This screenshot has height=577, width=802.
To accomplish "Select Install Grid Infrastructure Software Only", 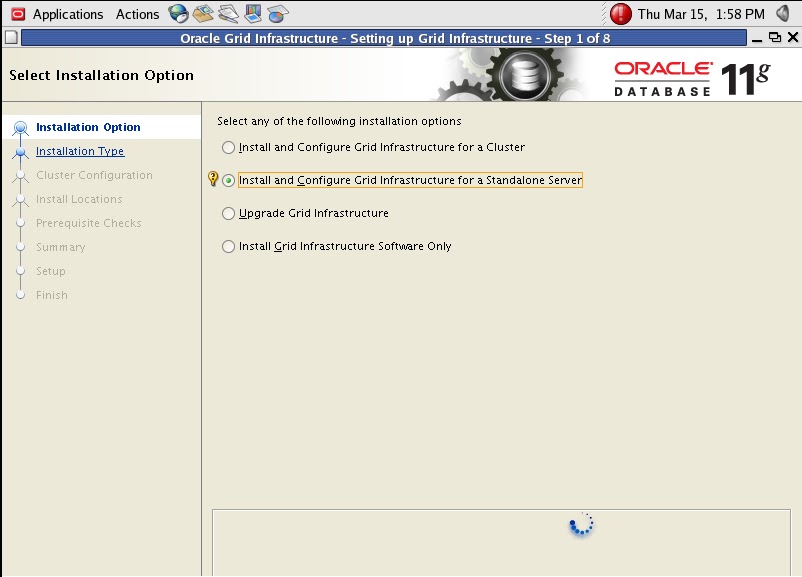I will coord(228,246).
